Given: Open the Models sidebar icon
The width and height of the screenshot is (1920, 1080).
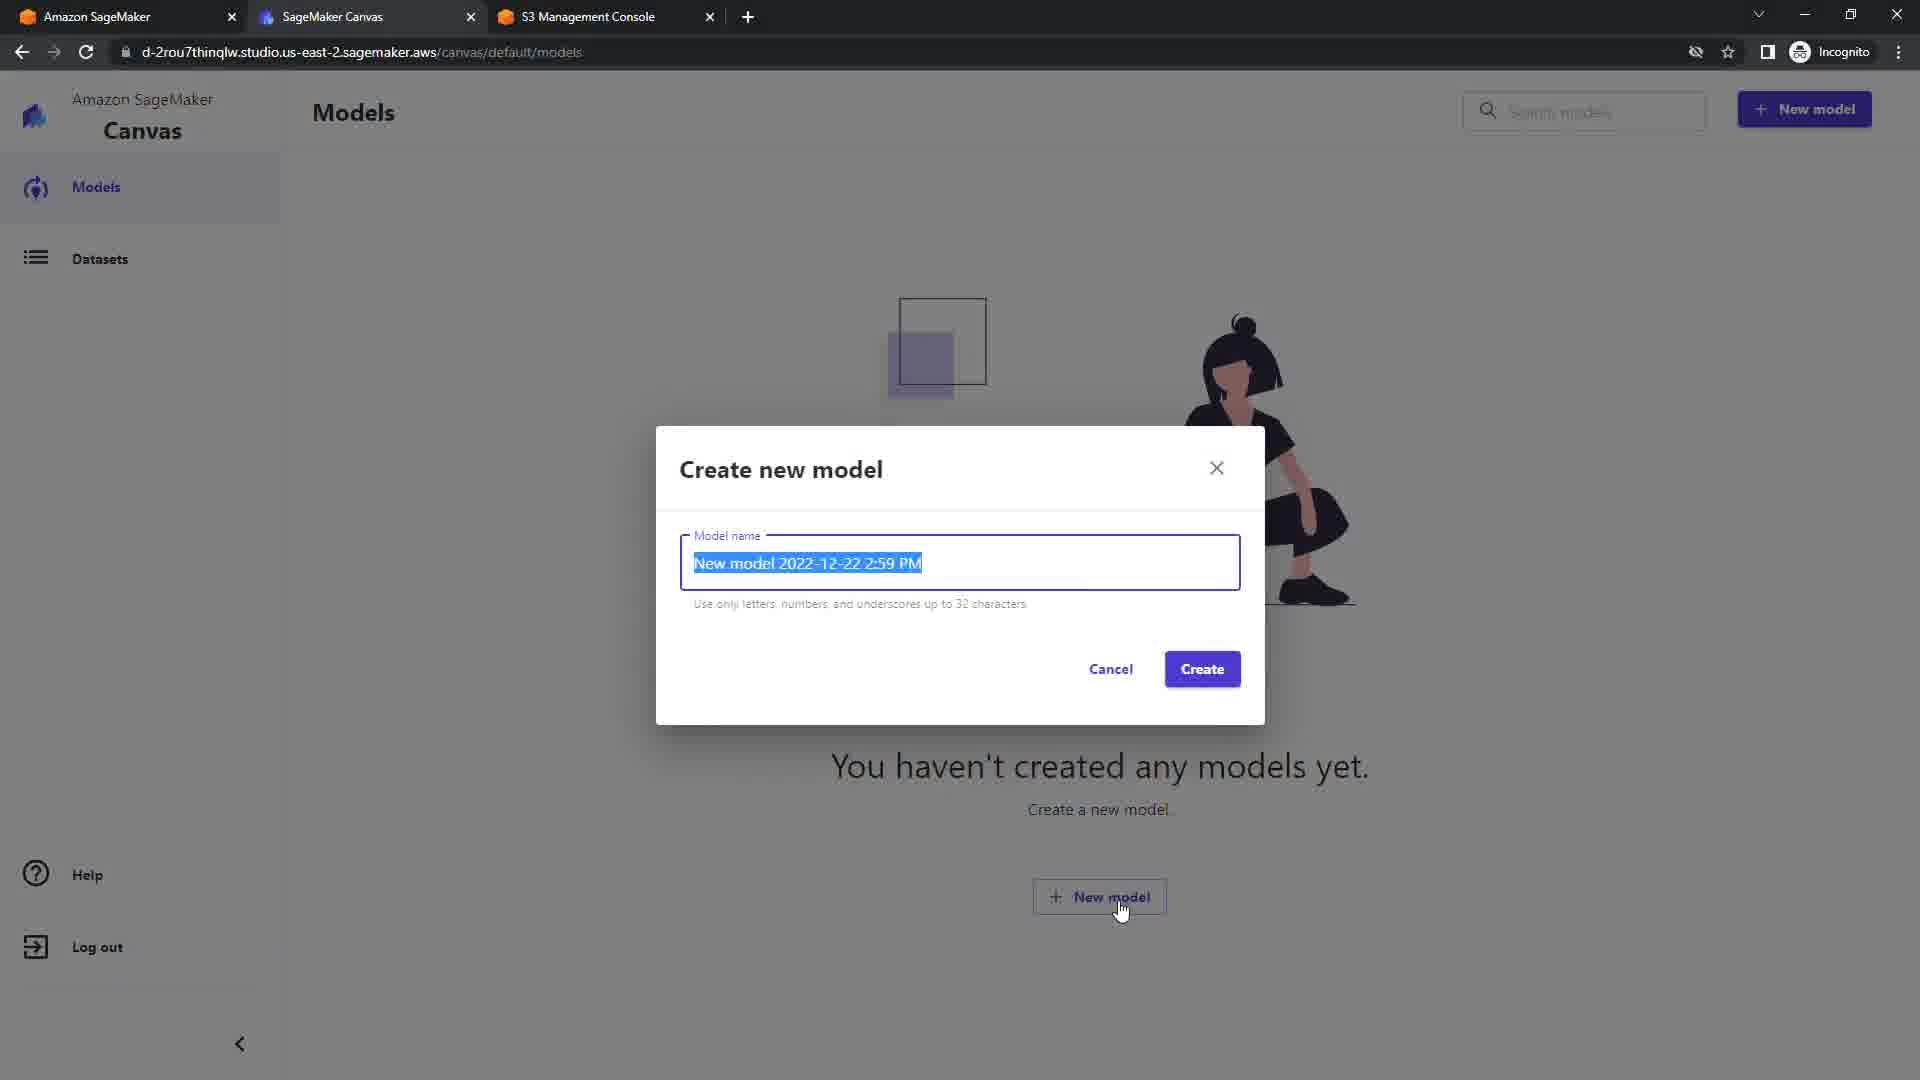Looking at the screenshot, I should (x=36, y=188).
